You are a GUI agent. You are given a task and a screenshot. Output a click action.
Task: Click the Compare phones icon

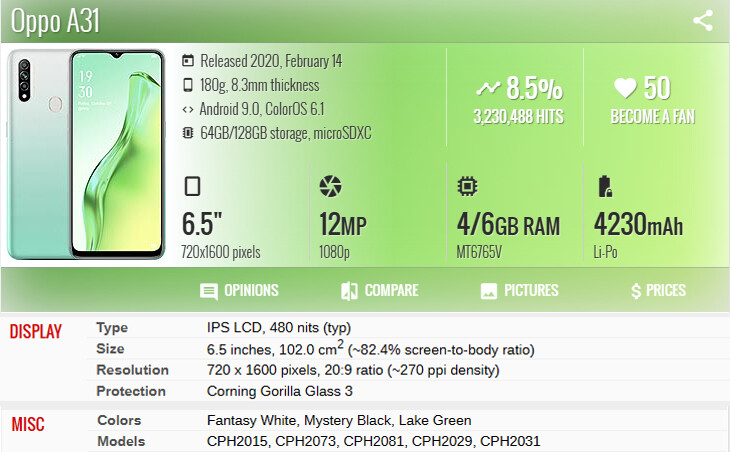[349, 292]
